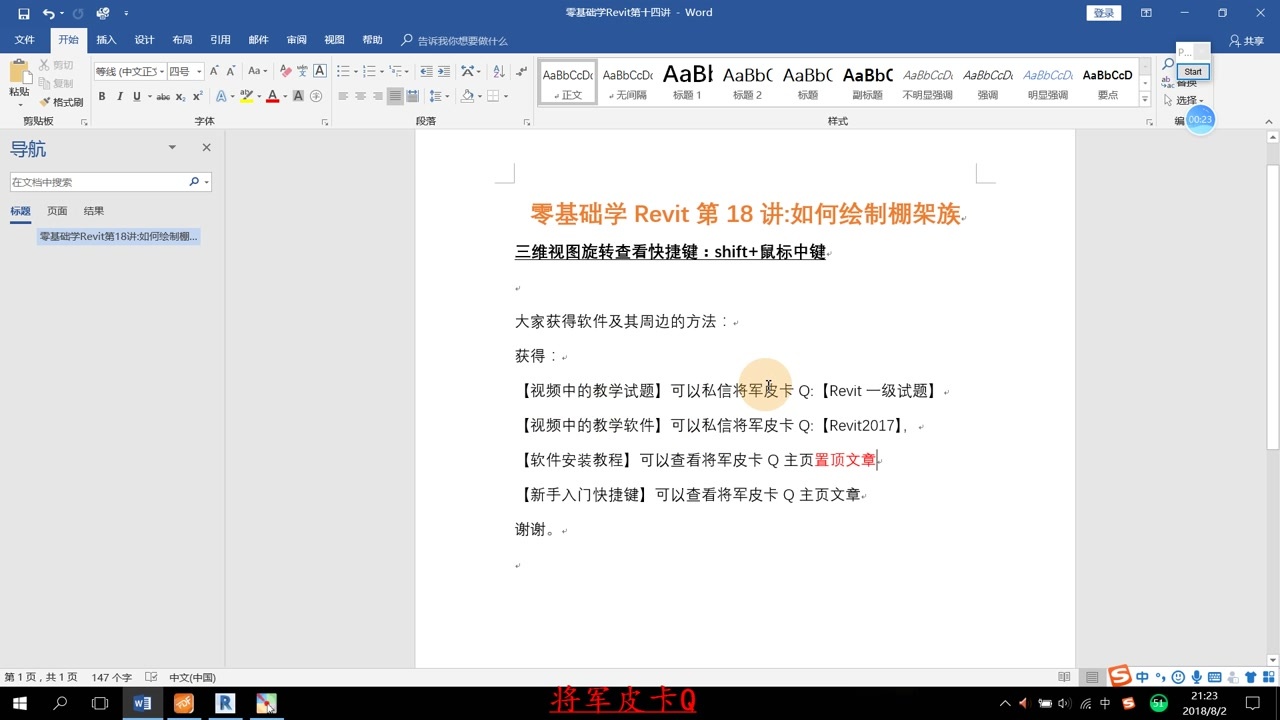The image size is (1280, 720).
Task: Apply the 无间隔 style
Action: tap(628, 82)
